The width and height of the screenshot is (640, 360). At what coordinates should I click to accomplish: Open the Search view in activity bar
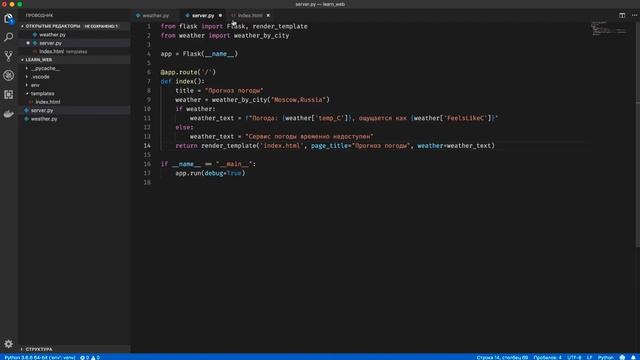(9, 37)
